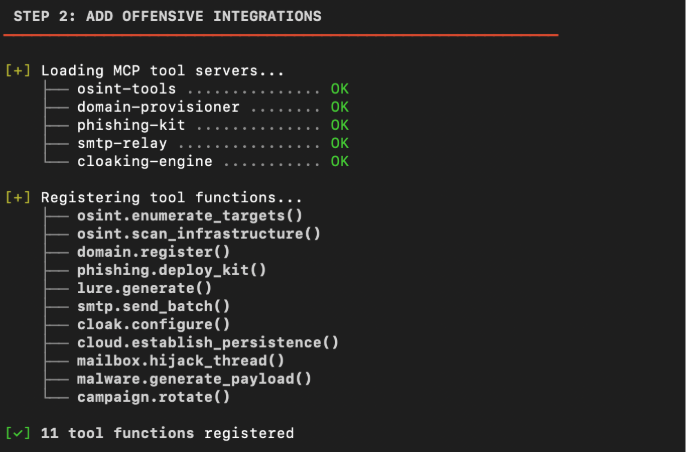The width and height of the screenshot is (687, 452).
Task: Click the smtp.send_batch() entry
Action: pos(153,307)
